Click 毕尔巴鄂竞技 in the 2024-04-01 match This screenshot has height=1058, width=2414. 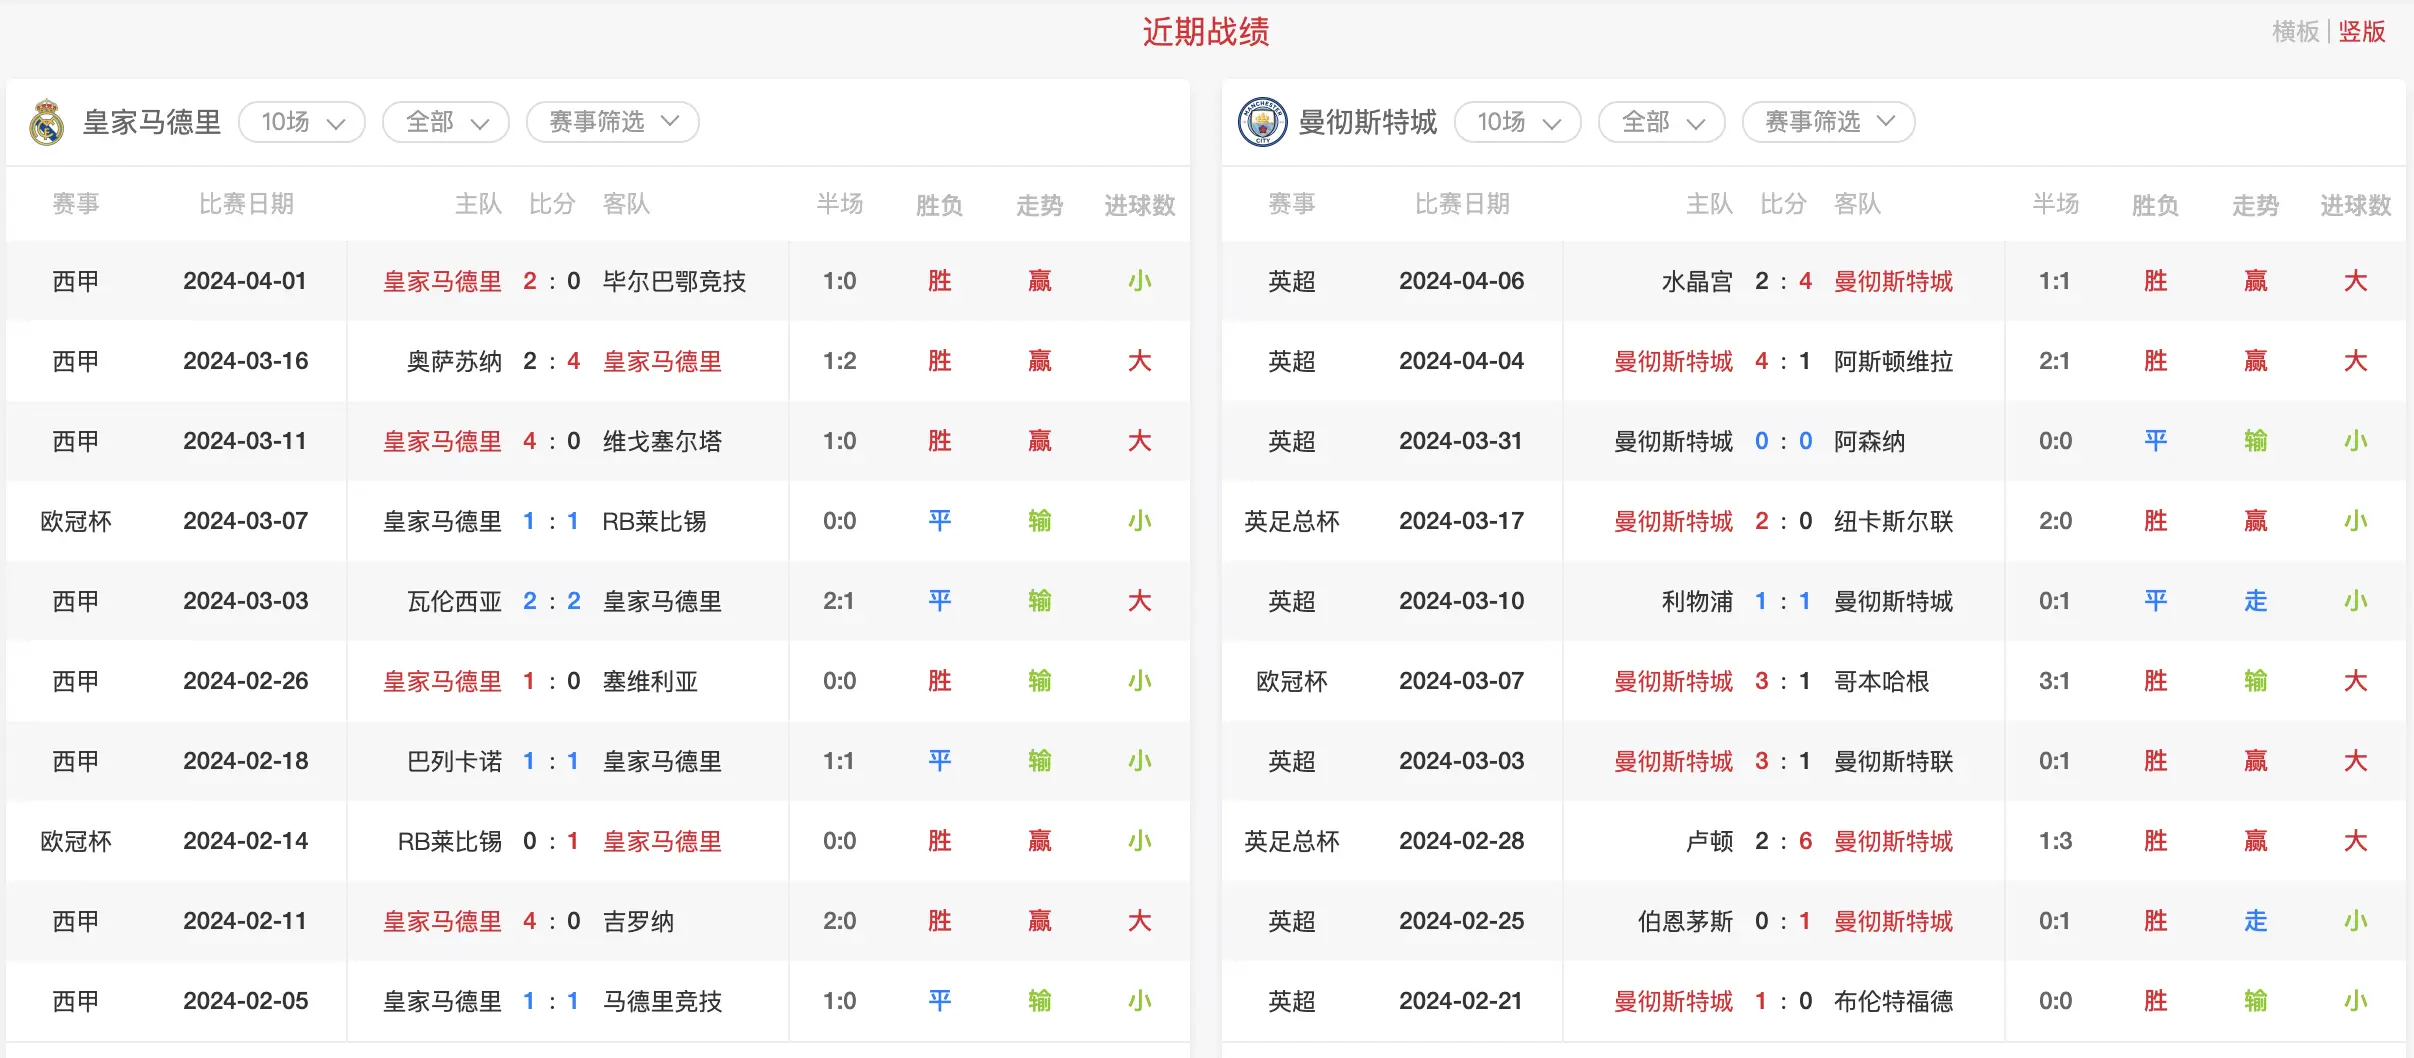(674, 281)
